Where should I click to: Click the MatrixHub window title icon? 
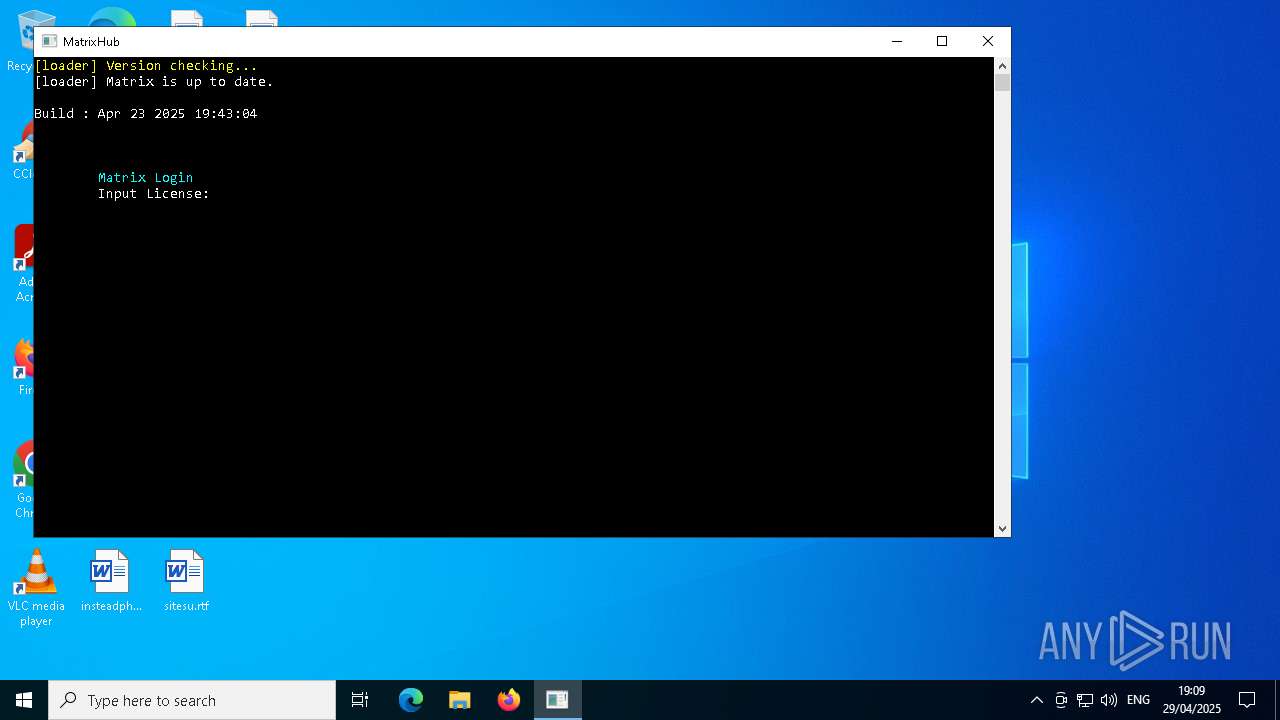coord(49,41)
